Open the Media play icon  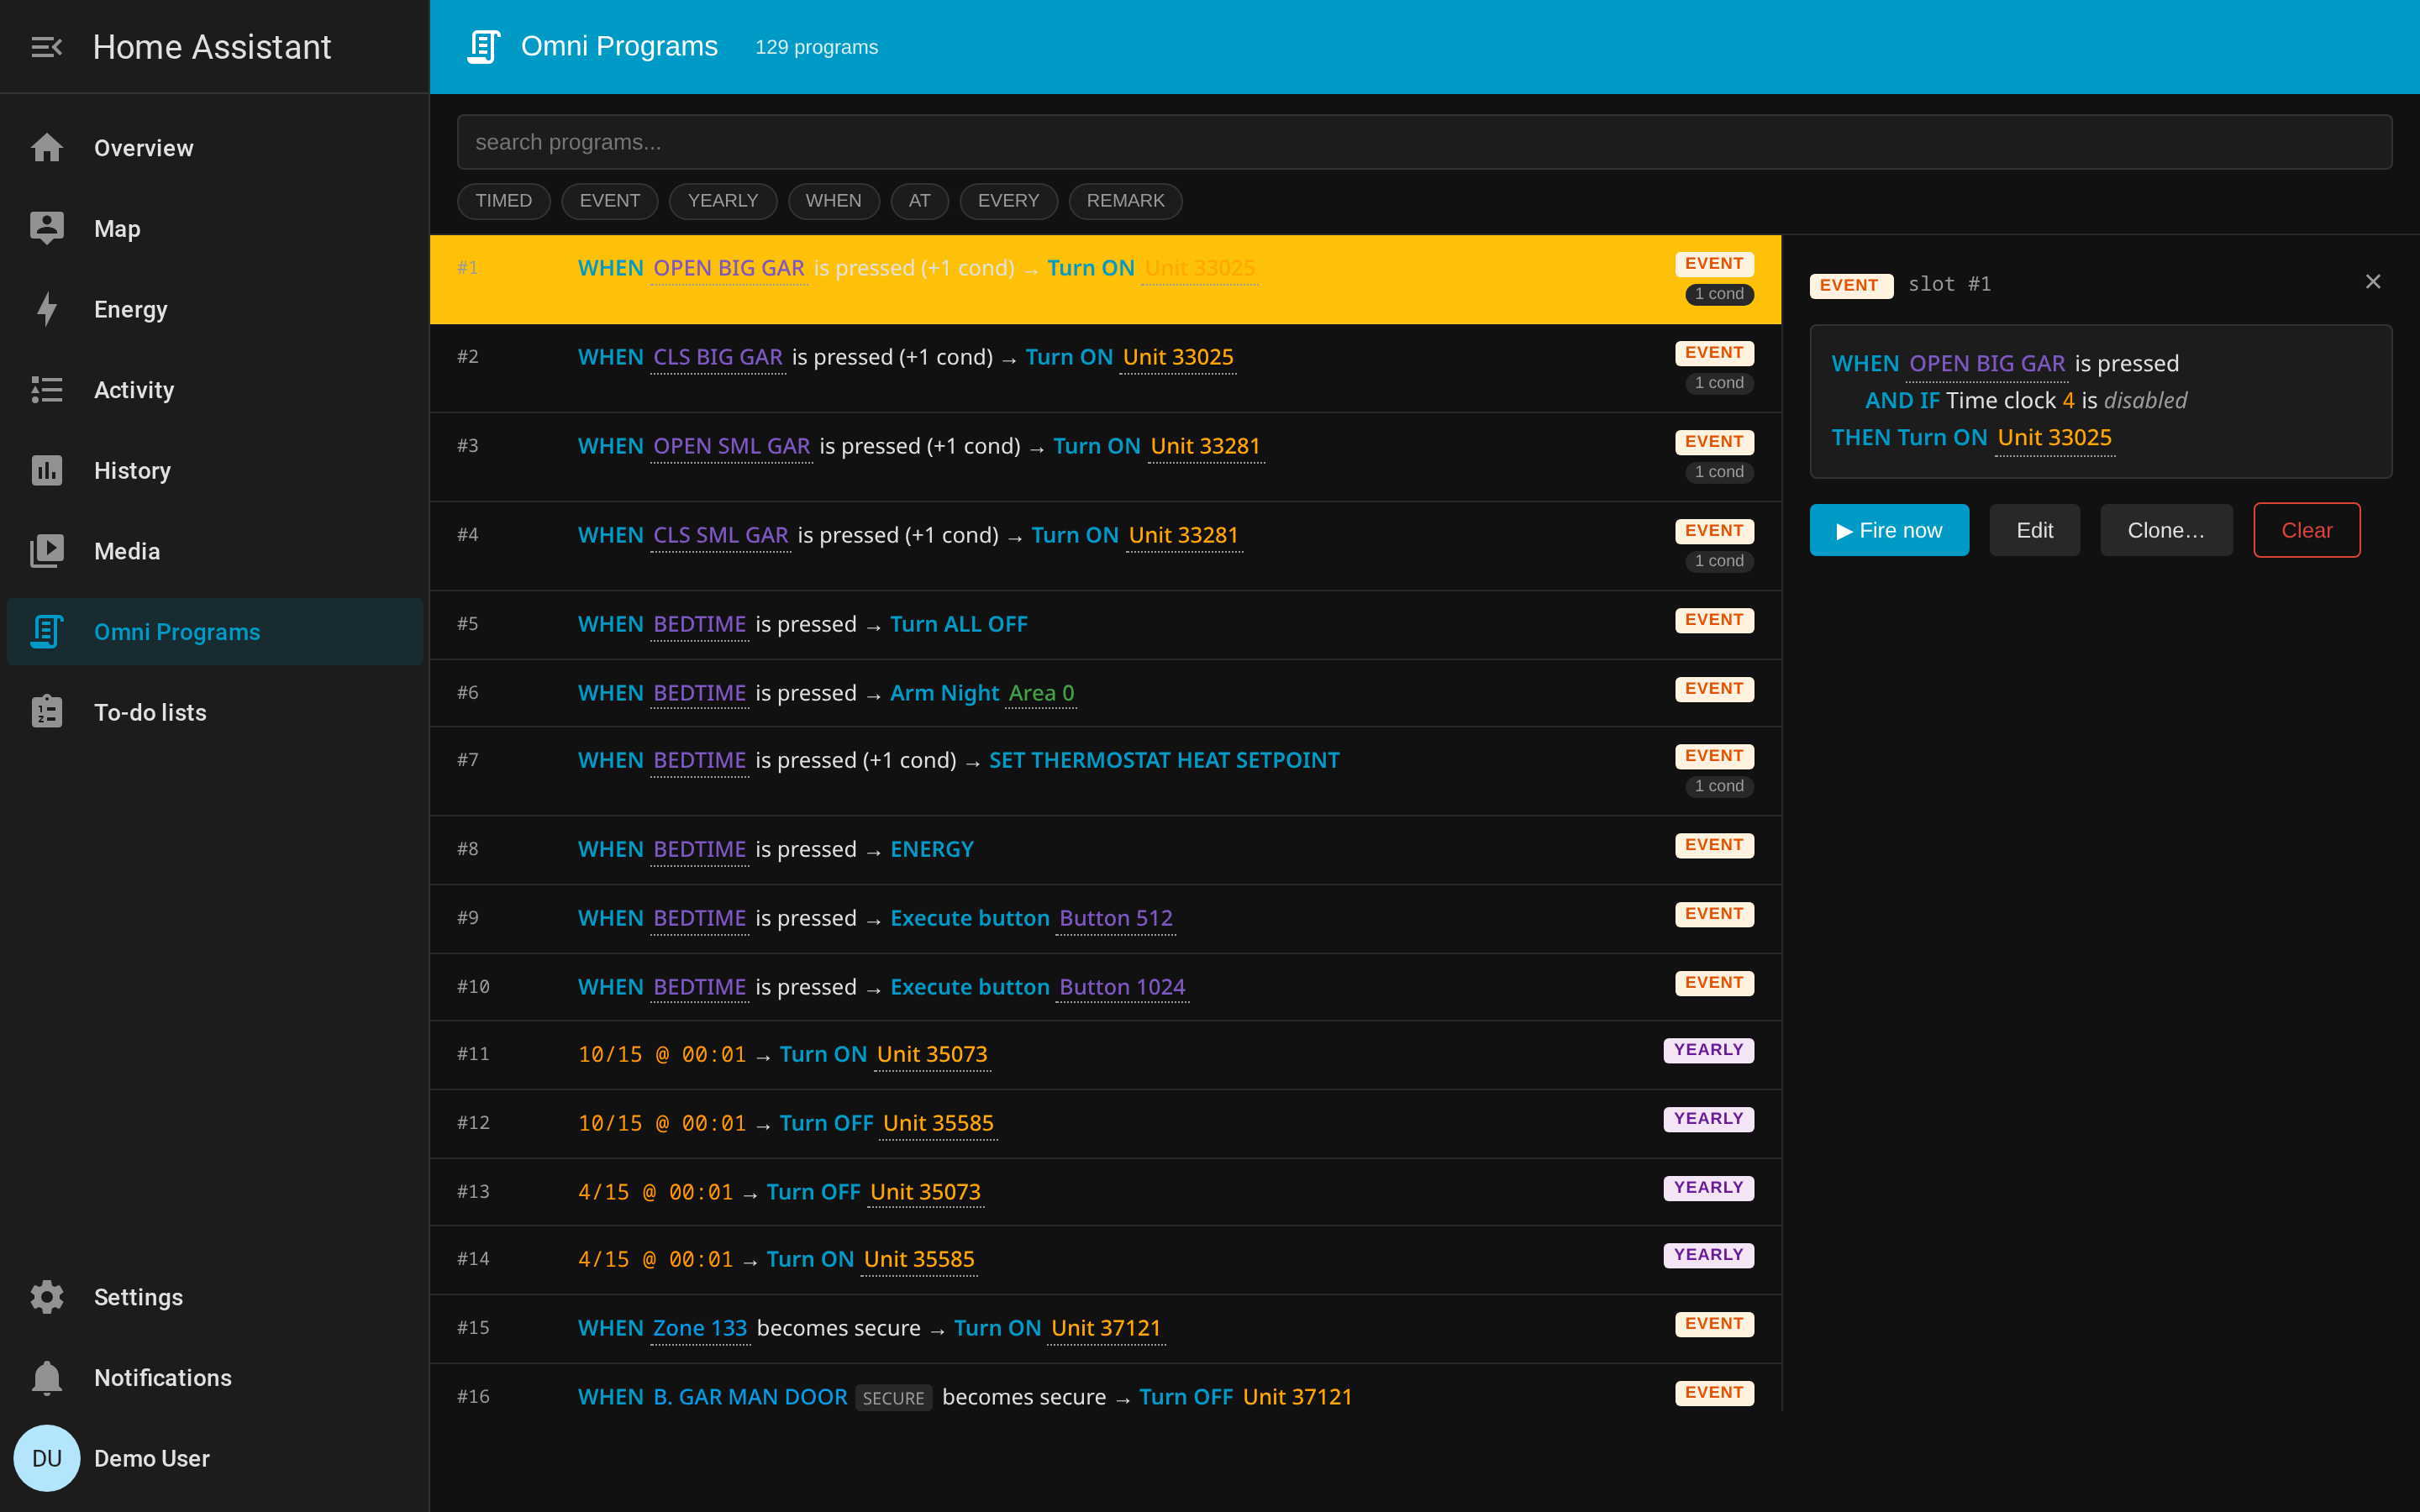[46, 551]
